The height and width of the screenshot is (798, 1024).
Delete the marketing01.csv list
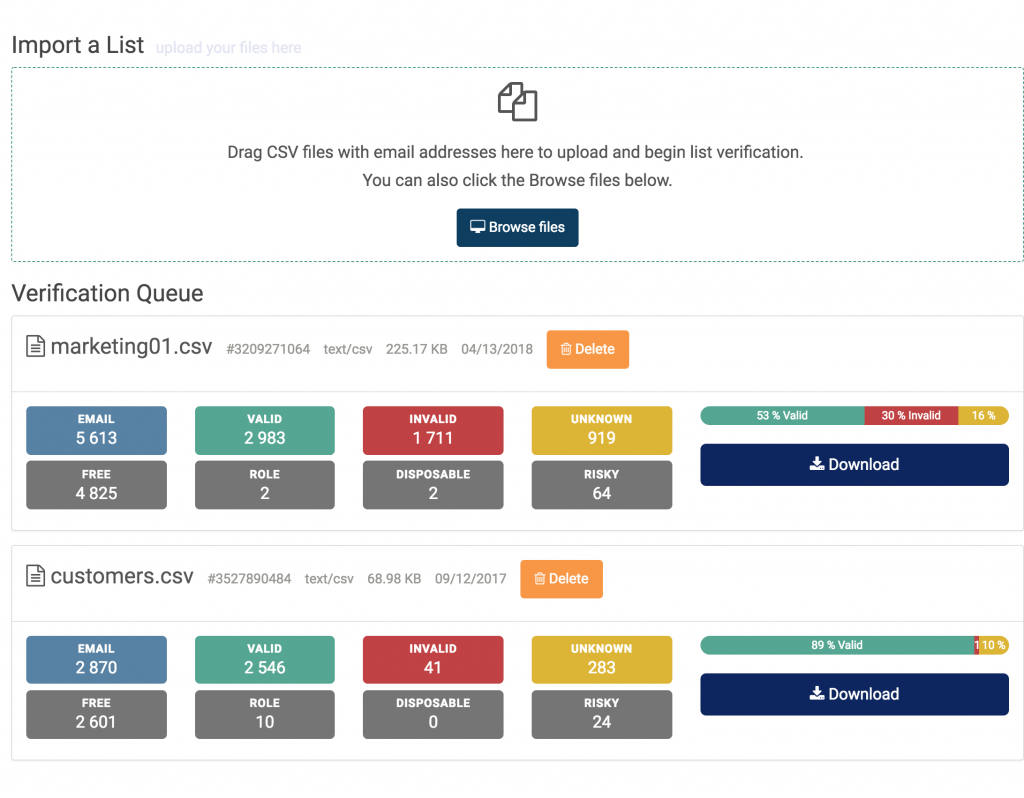pyautogui.click(x=587, y=349)
